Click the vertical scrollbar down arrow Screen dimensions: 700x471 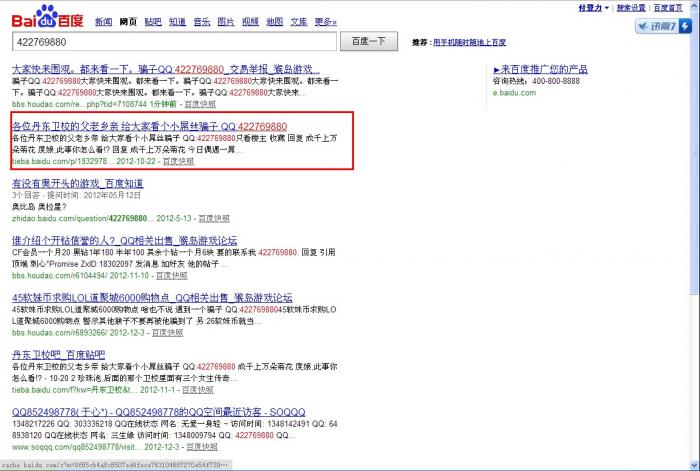coord(694,466)
